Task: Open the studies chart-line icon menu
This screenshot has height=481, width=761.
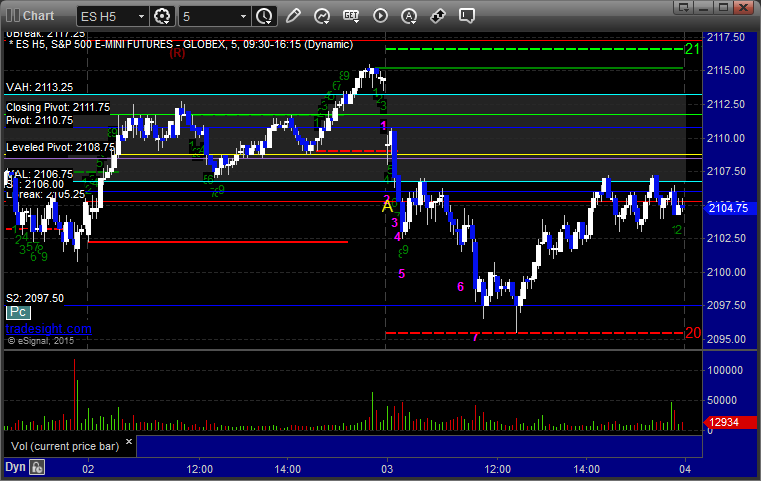Action: [322, 16]
